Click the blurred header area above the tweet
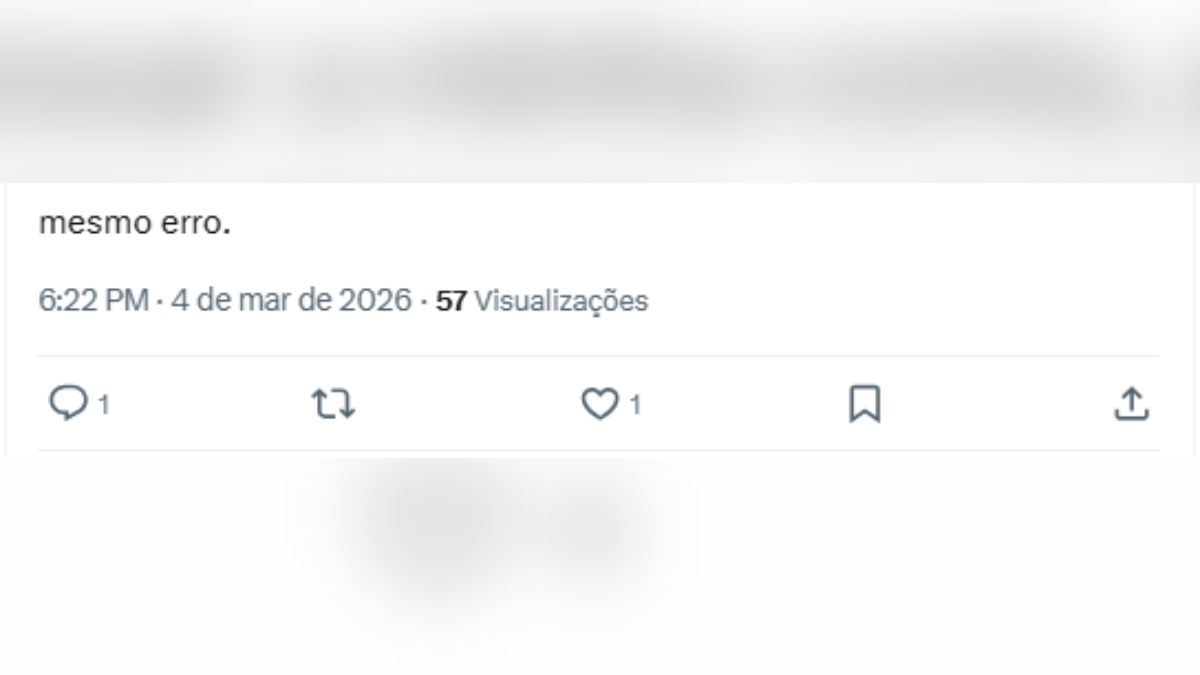 [600, 90]
